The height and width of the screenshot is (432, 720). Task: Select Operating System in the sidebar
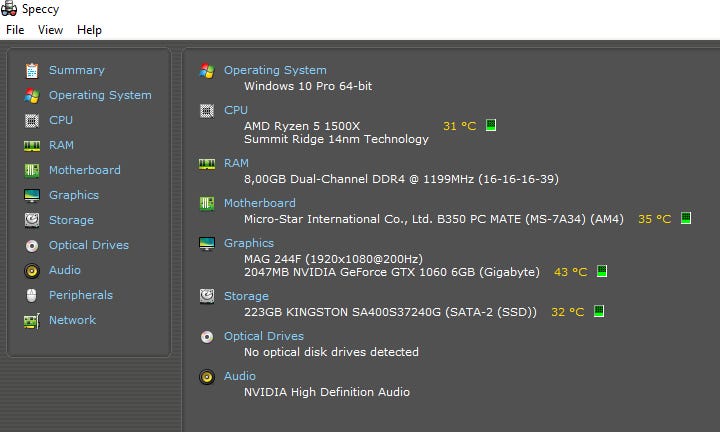[x=100, y=95]
